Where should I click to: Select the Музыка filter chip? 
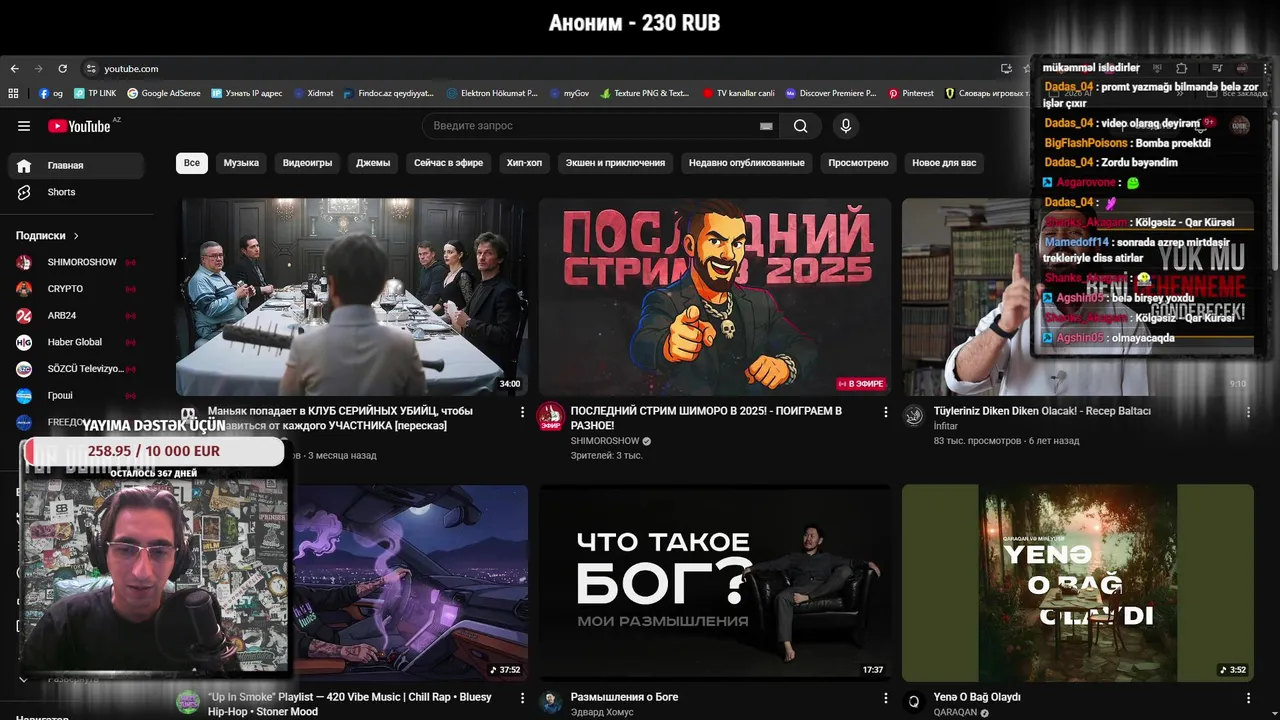point(241,163)
